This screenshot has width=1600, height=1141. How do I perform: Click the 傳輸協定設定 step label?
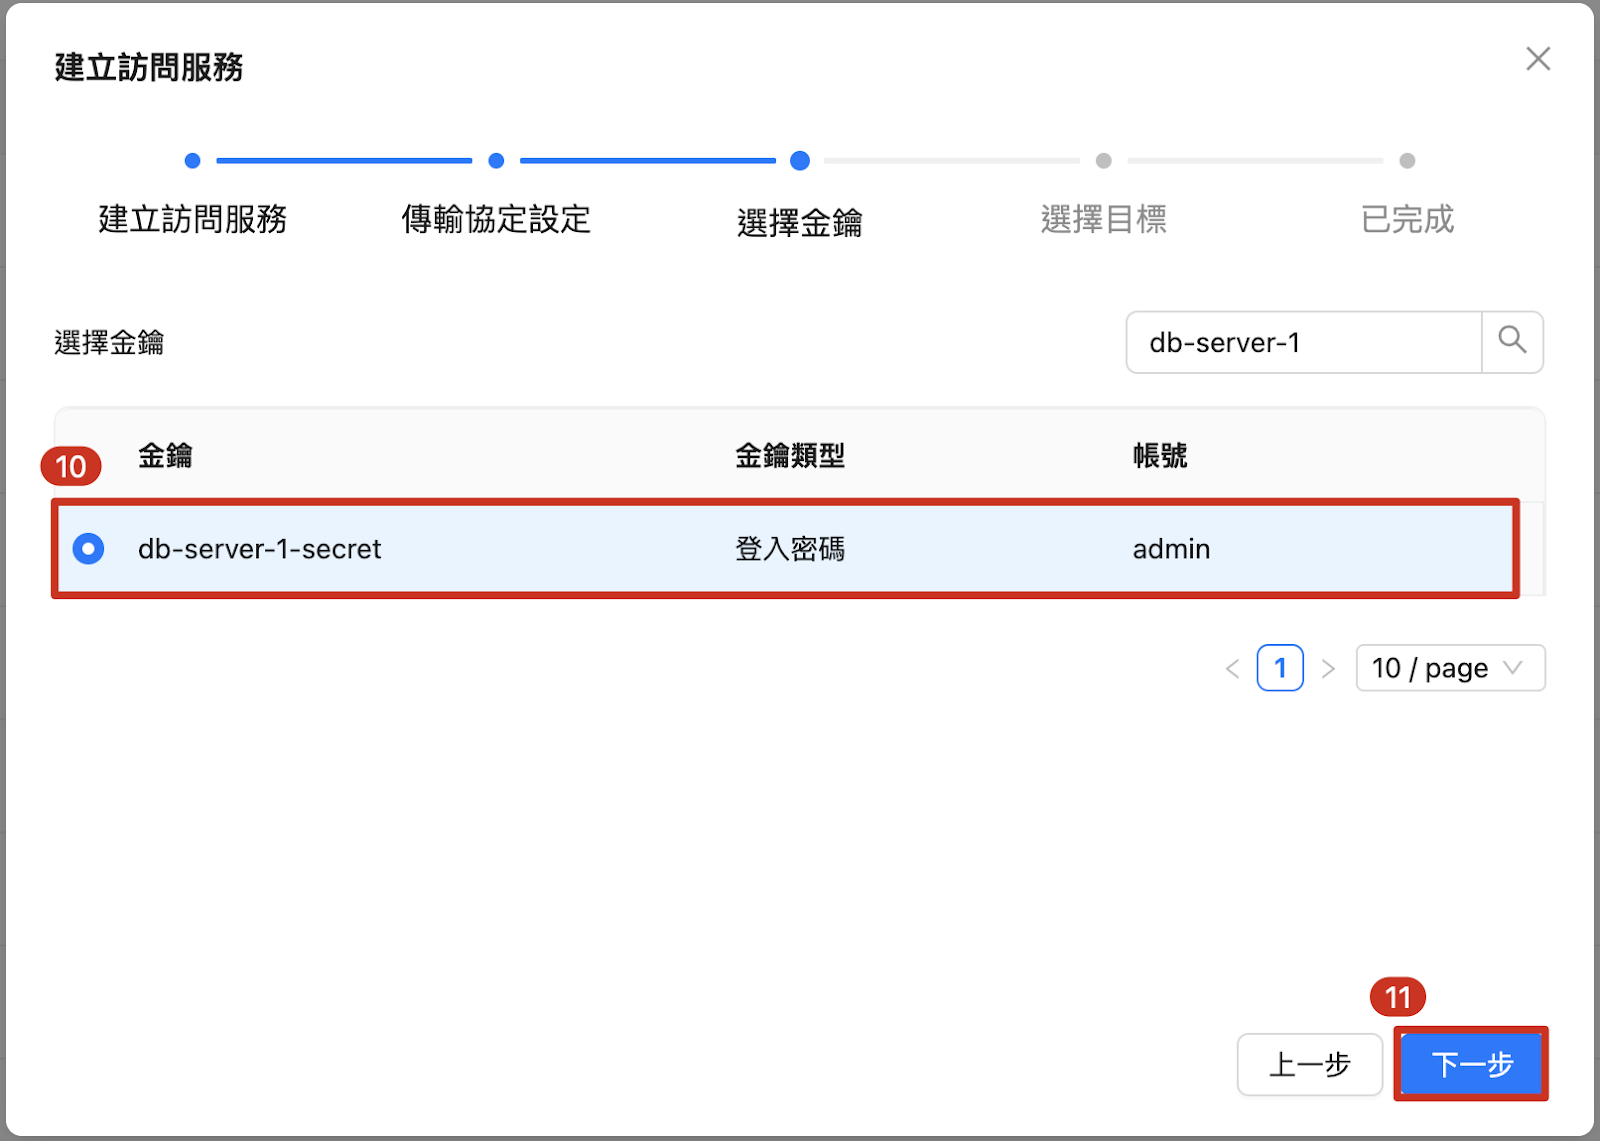tap(496, 219)
